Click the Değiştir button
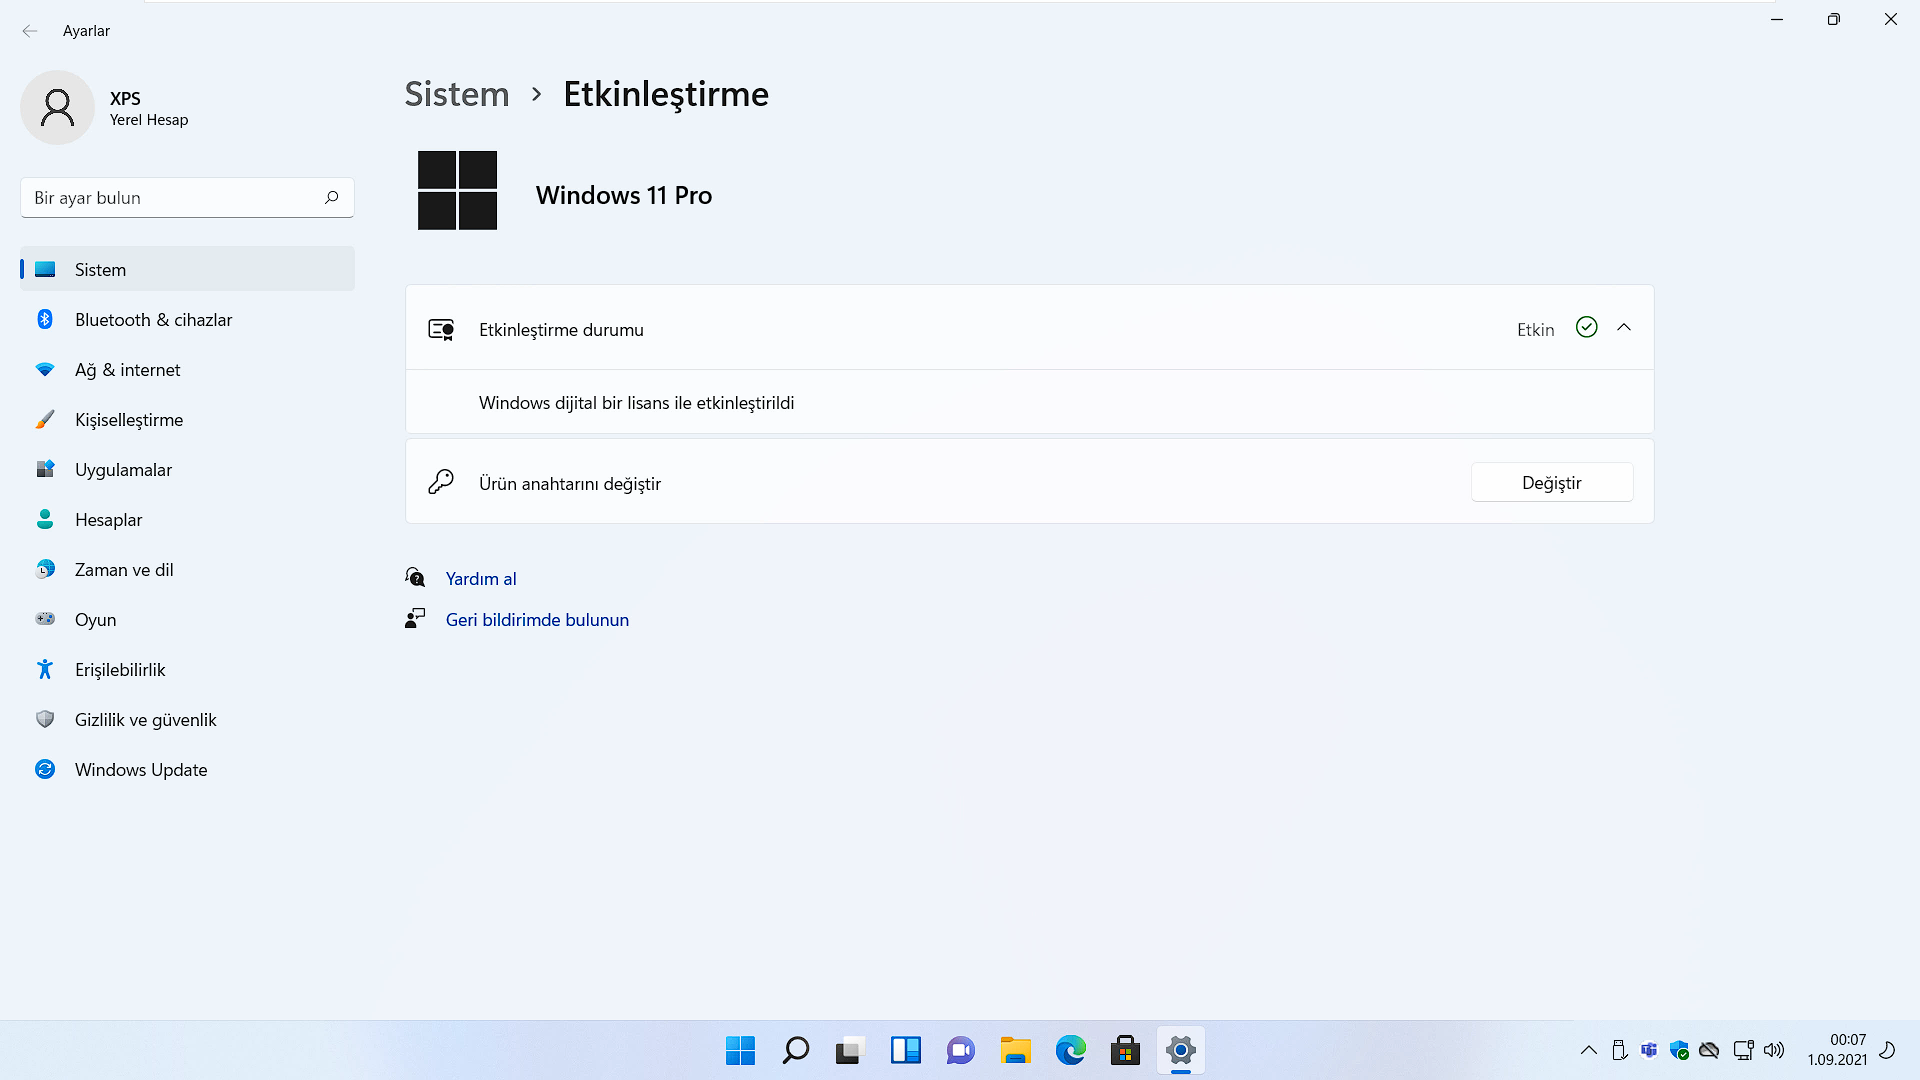 pos(1551,482)
